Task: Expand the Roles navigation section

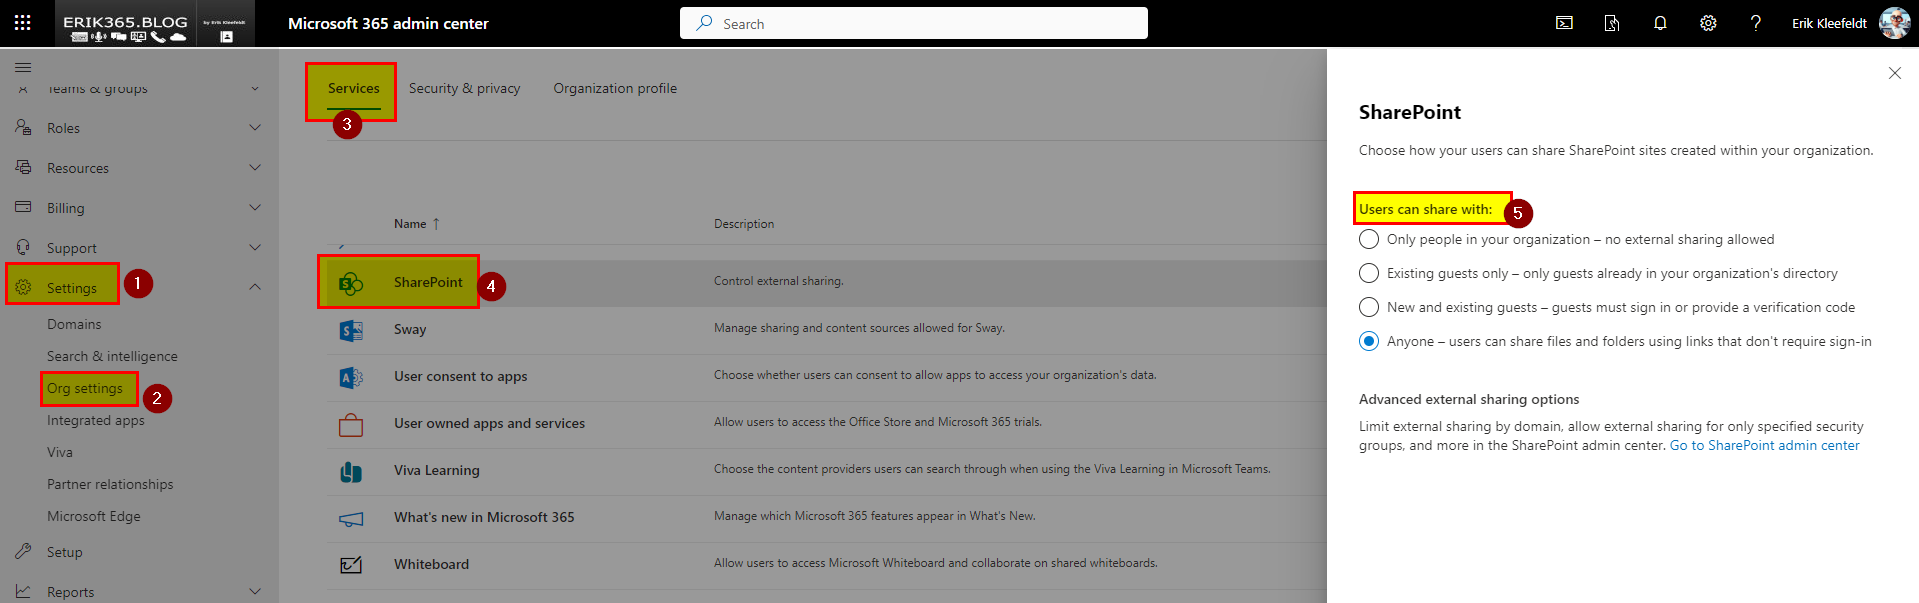Action: coord(255,128)
